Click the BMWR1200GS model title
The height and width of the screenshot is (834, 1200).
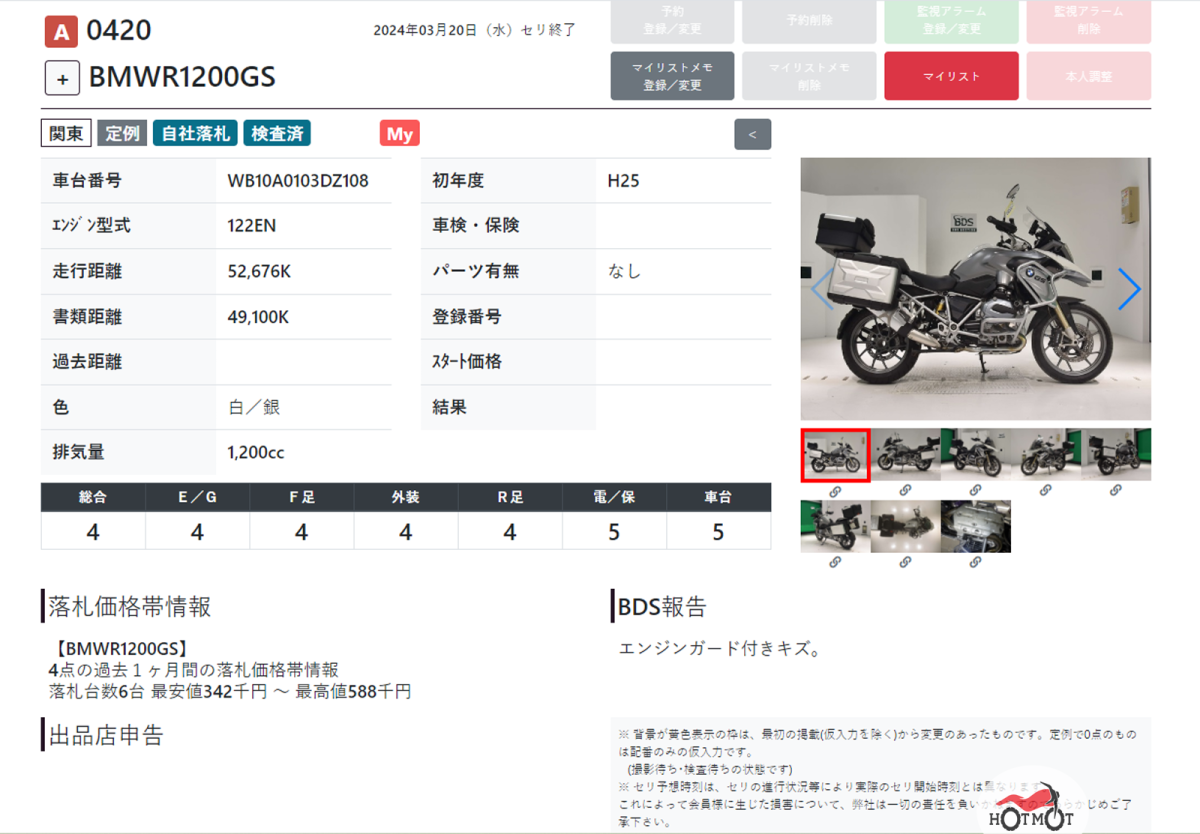182,77
